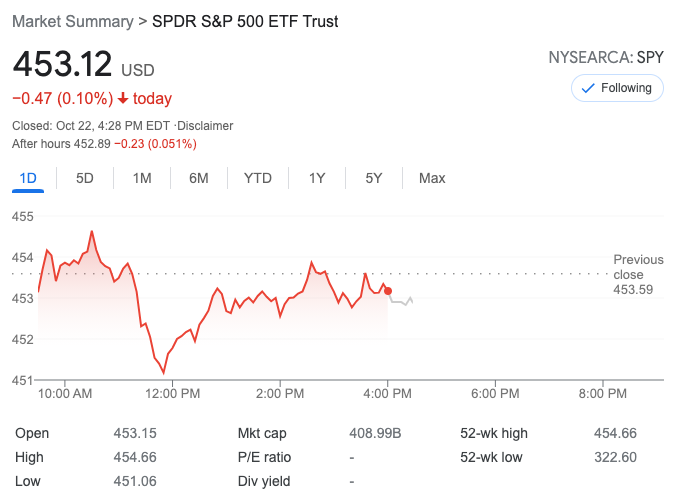Select the YTD range tab
This screenshot has height=499, width=687.
click(x=258, y=178)
